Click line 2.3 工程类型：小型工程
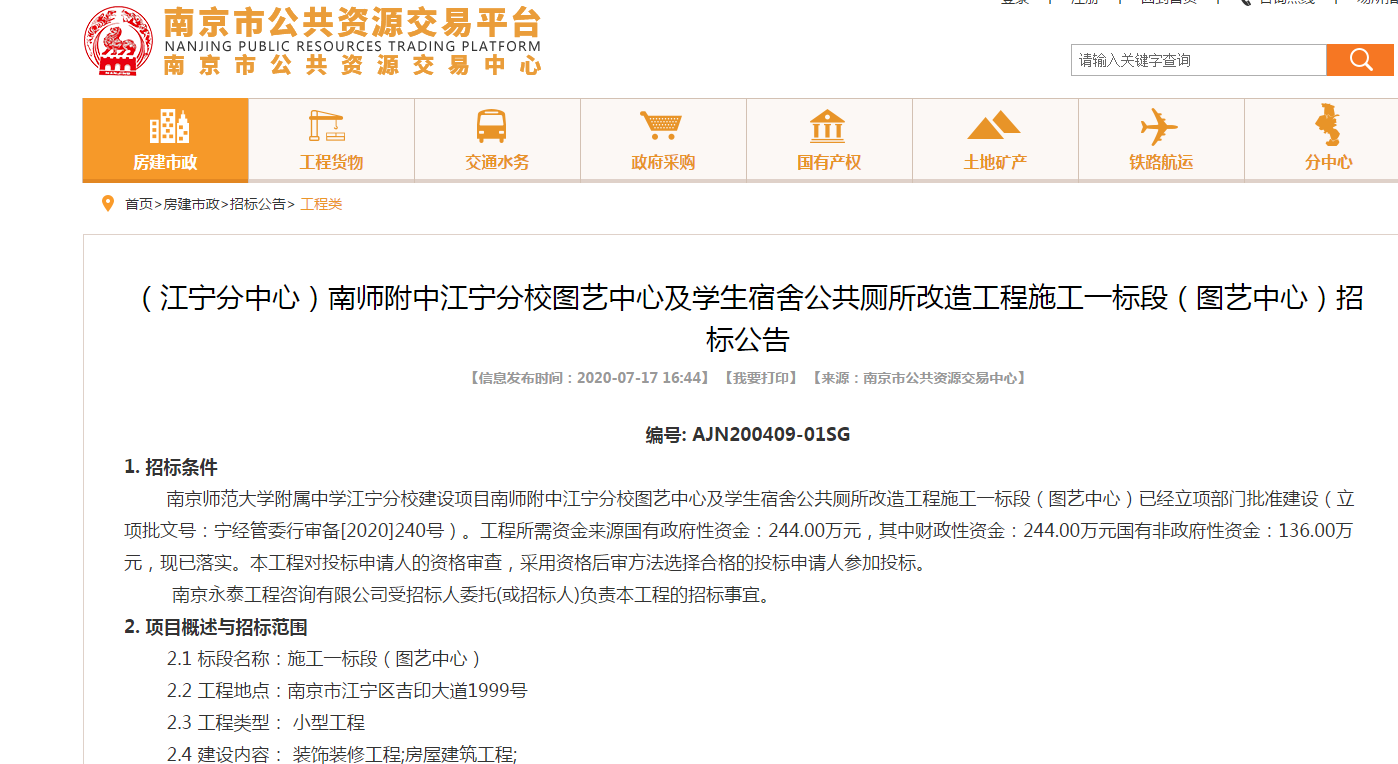Viewport: 1398px width, 764px height. [x=266, y=723]
